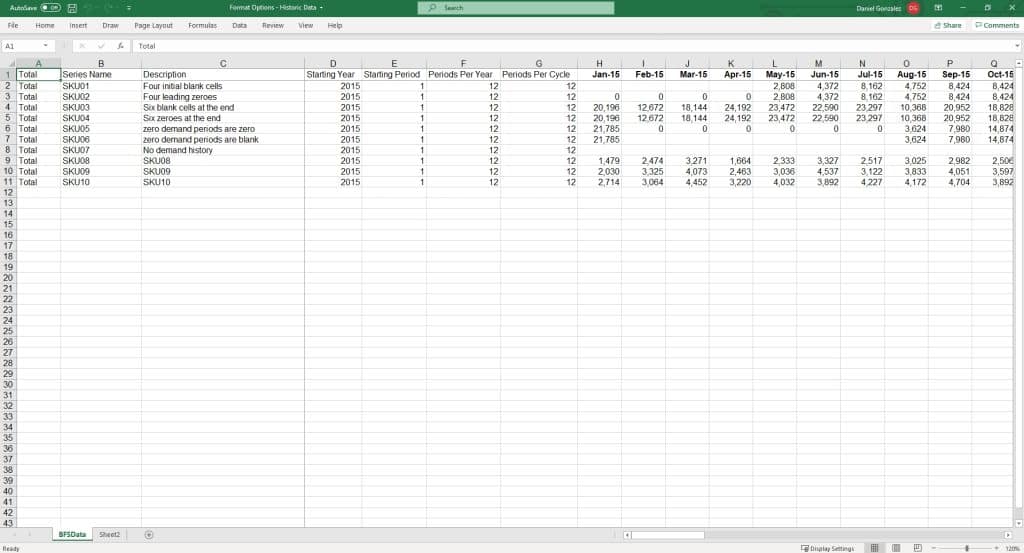Open the Page Layout ribbon tab
The image size is (1024, 553).
[x=153, y=25]
